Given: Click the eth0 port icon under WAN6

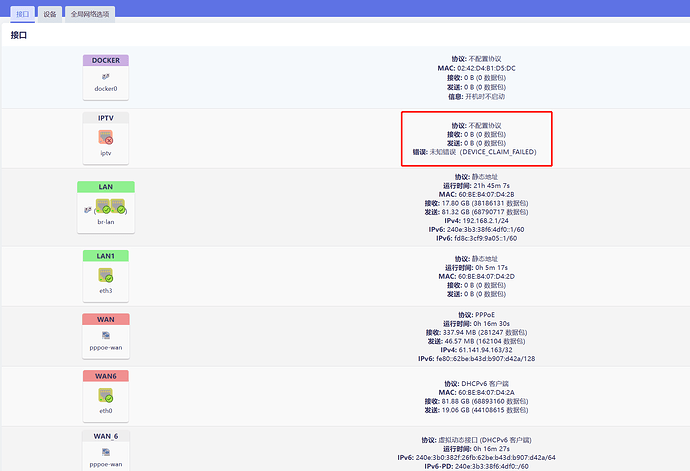Looking at the screenshot, I should (x=105, y=397).
